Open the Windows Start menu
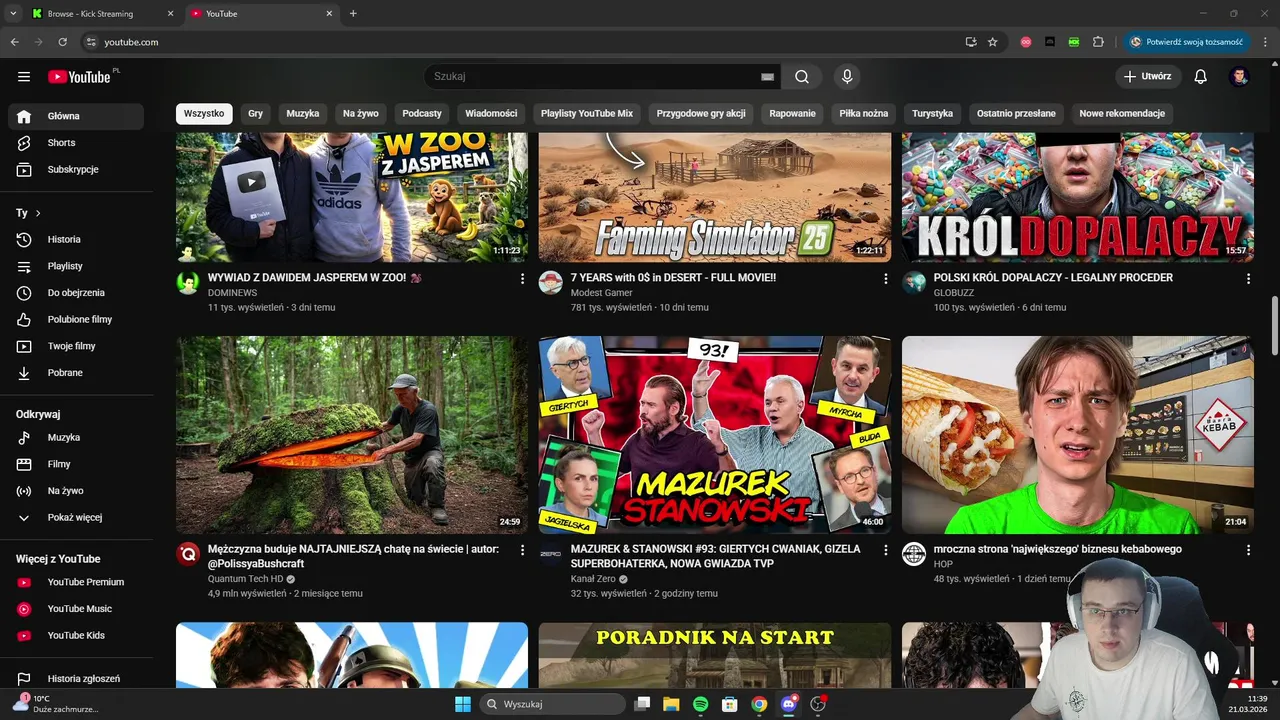Viewport: 1280px width, 720px height. [463, 704]
